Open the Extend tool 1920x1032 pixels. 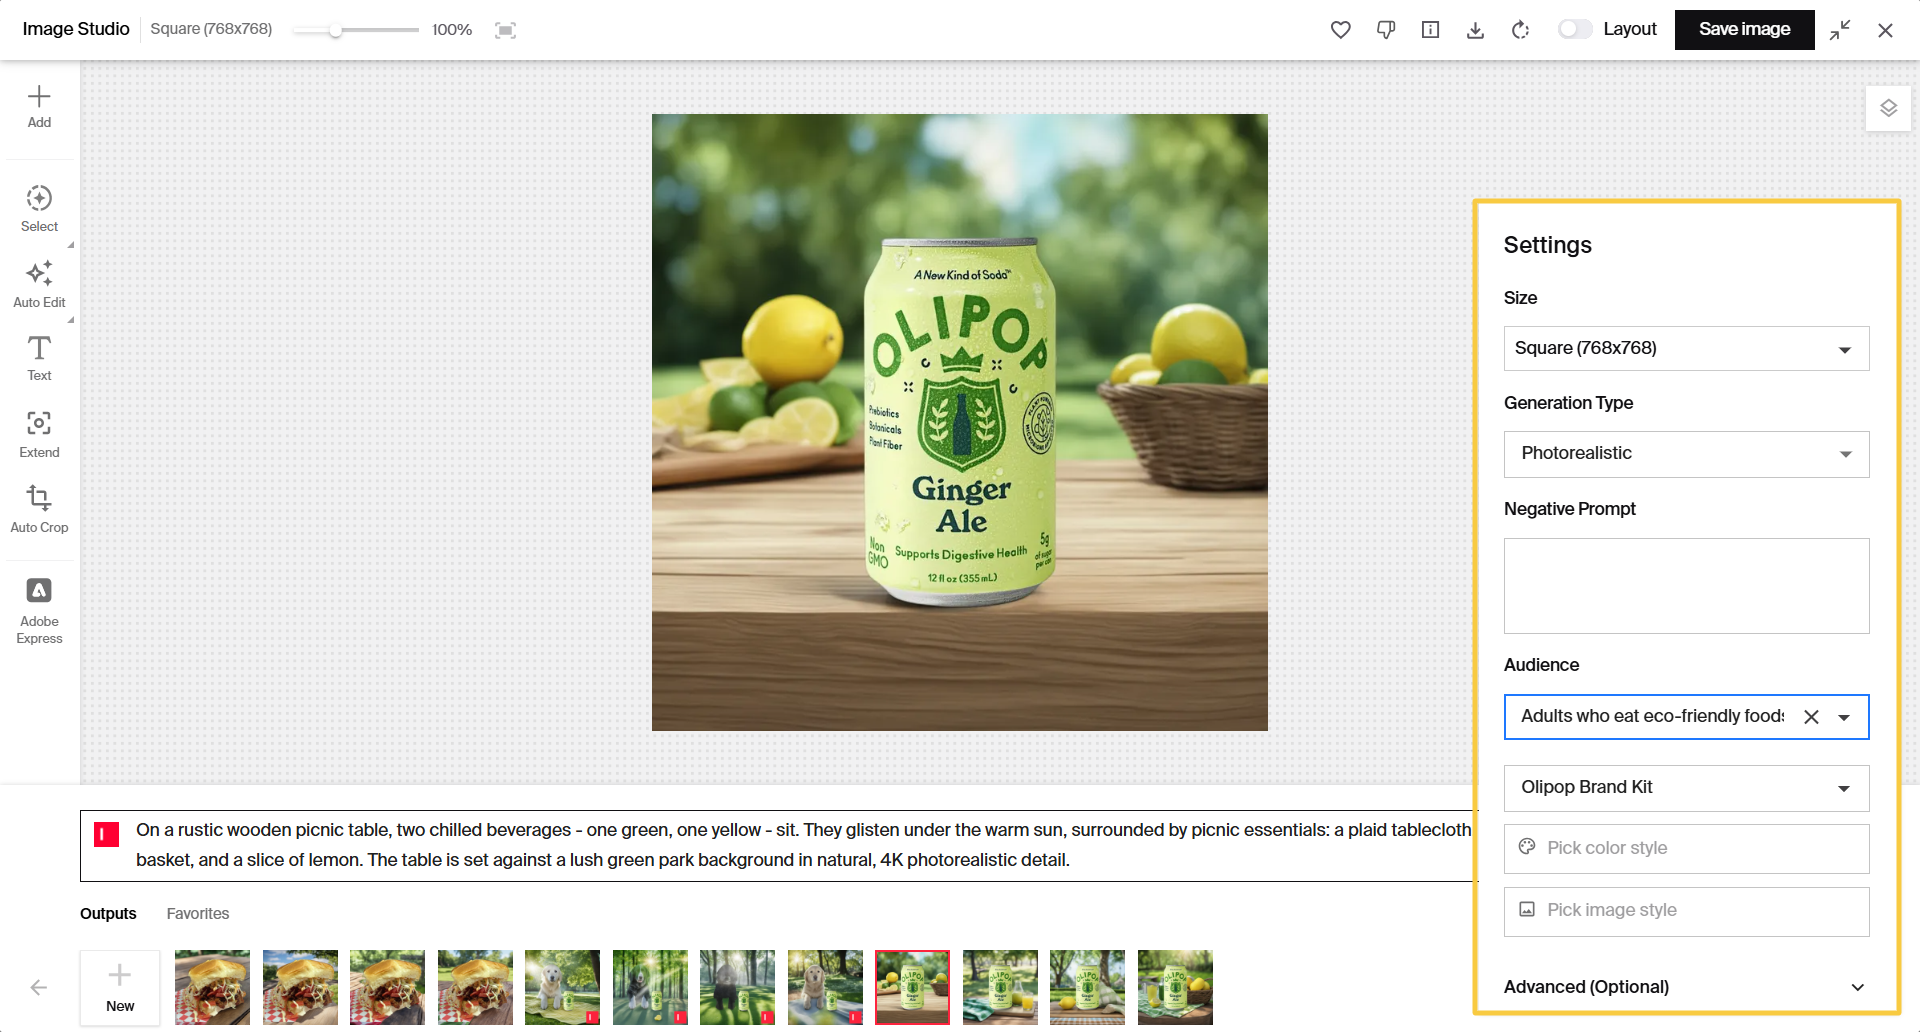[x=39, y=434]
